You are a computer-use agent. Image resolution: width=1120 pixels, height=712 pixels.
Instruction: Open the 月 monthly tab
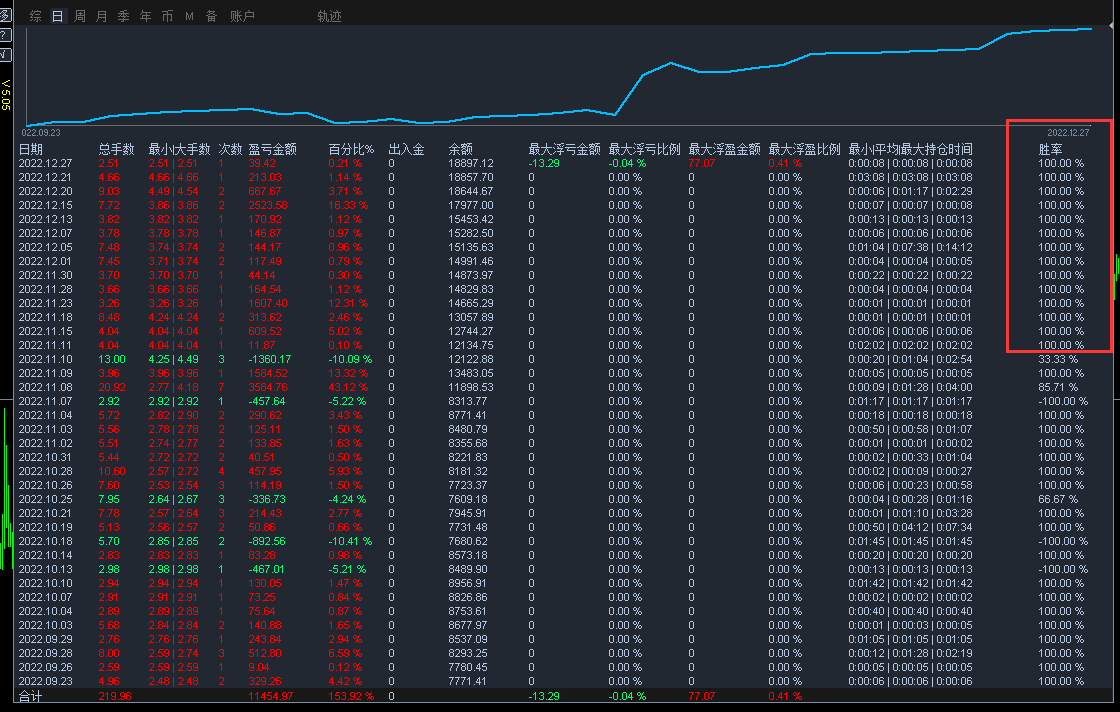click(102, 16)
